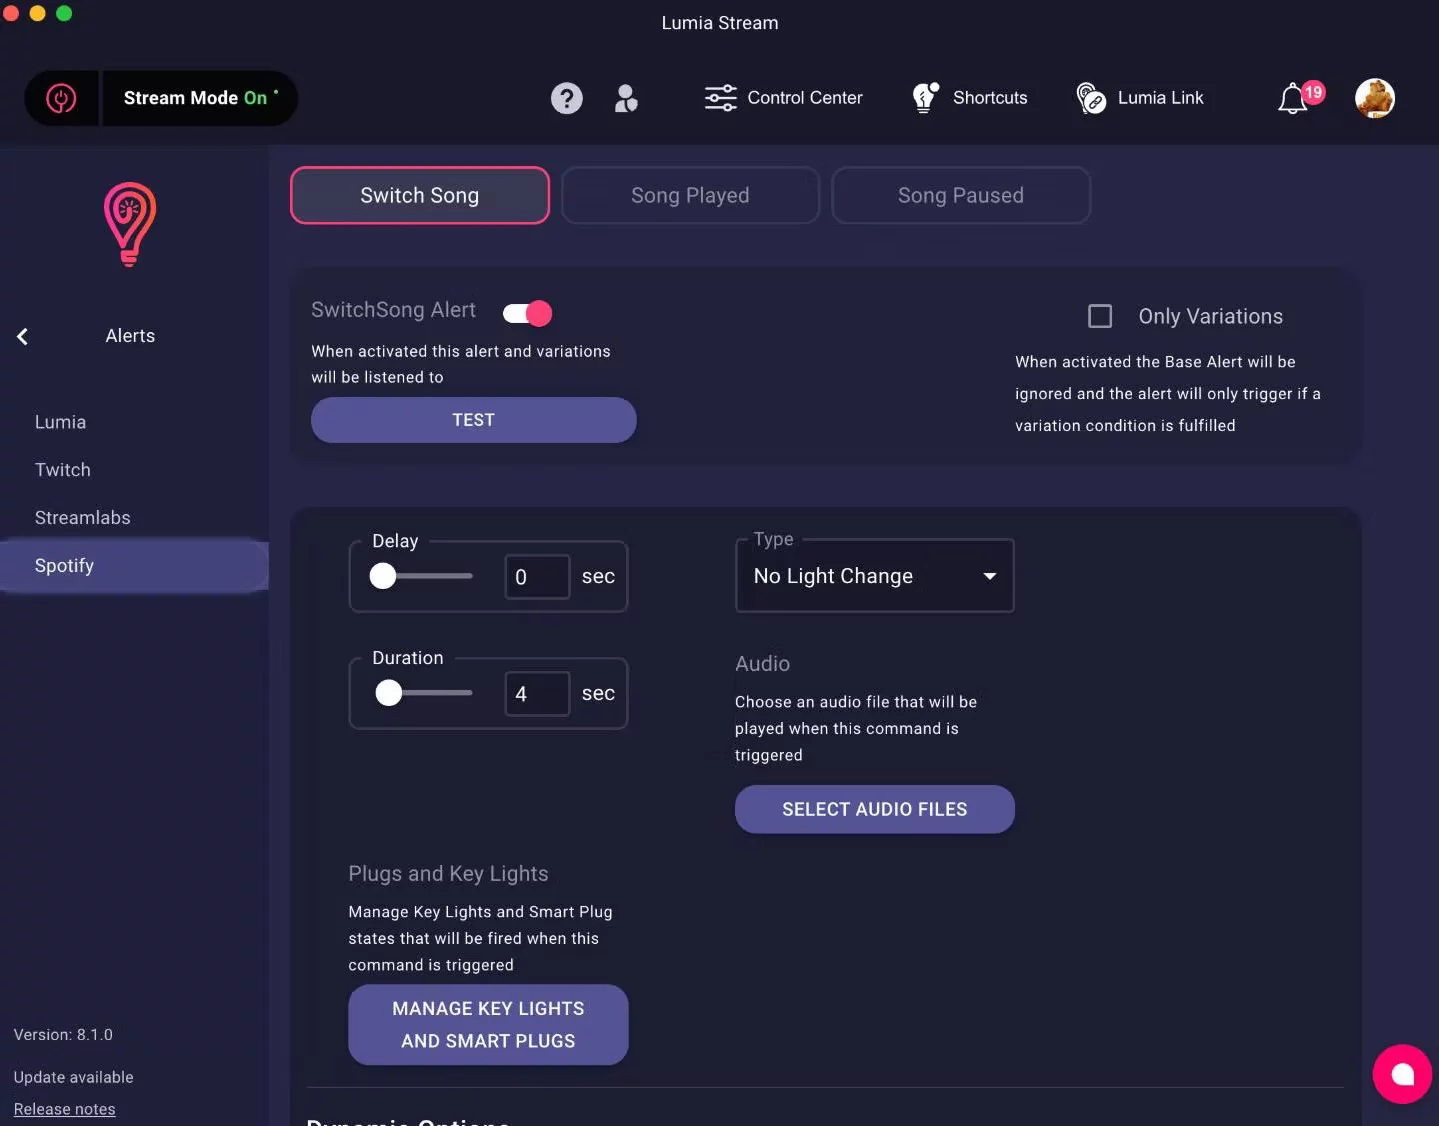Go back using the Alerts chevron arrow
1439x1126 pixels.
[x=23, y=336]
